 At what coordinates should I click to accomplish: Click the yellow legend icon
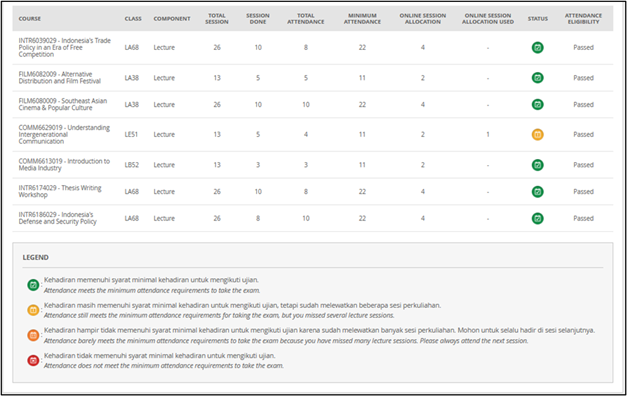[x=33, y=310]
